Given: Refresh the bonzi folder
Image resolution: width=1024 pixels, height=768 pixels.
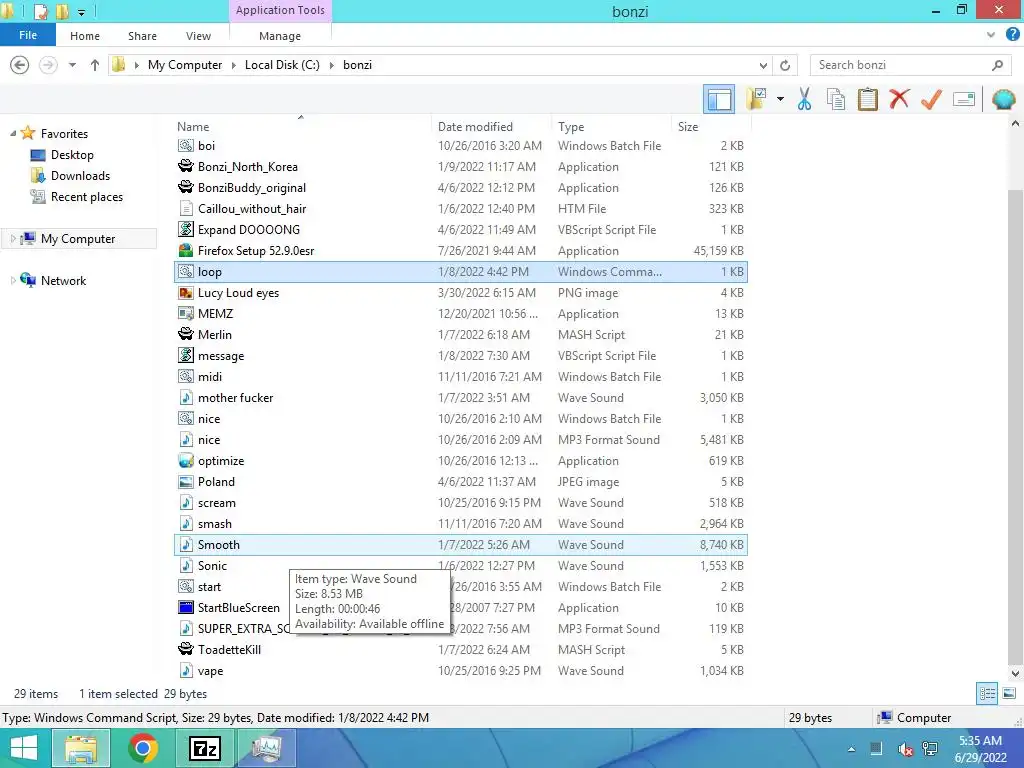Looking at the screenshot, I should click(x=785, y=65).
